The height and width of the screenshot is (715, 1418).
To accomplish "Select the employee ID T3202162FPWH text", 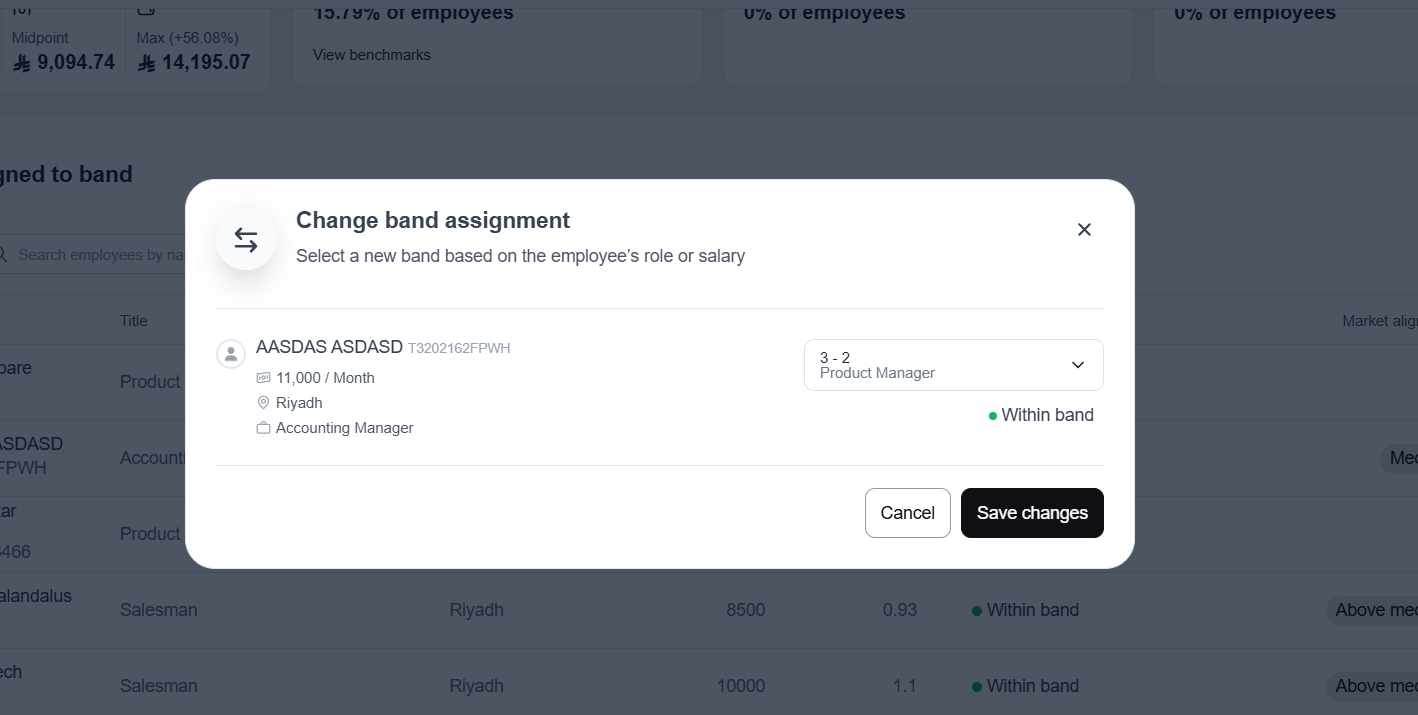I will [459, 348].
